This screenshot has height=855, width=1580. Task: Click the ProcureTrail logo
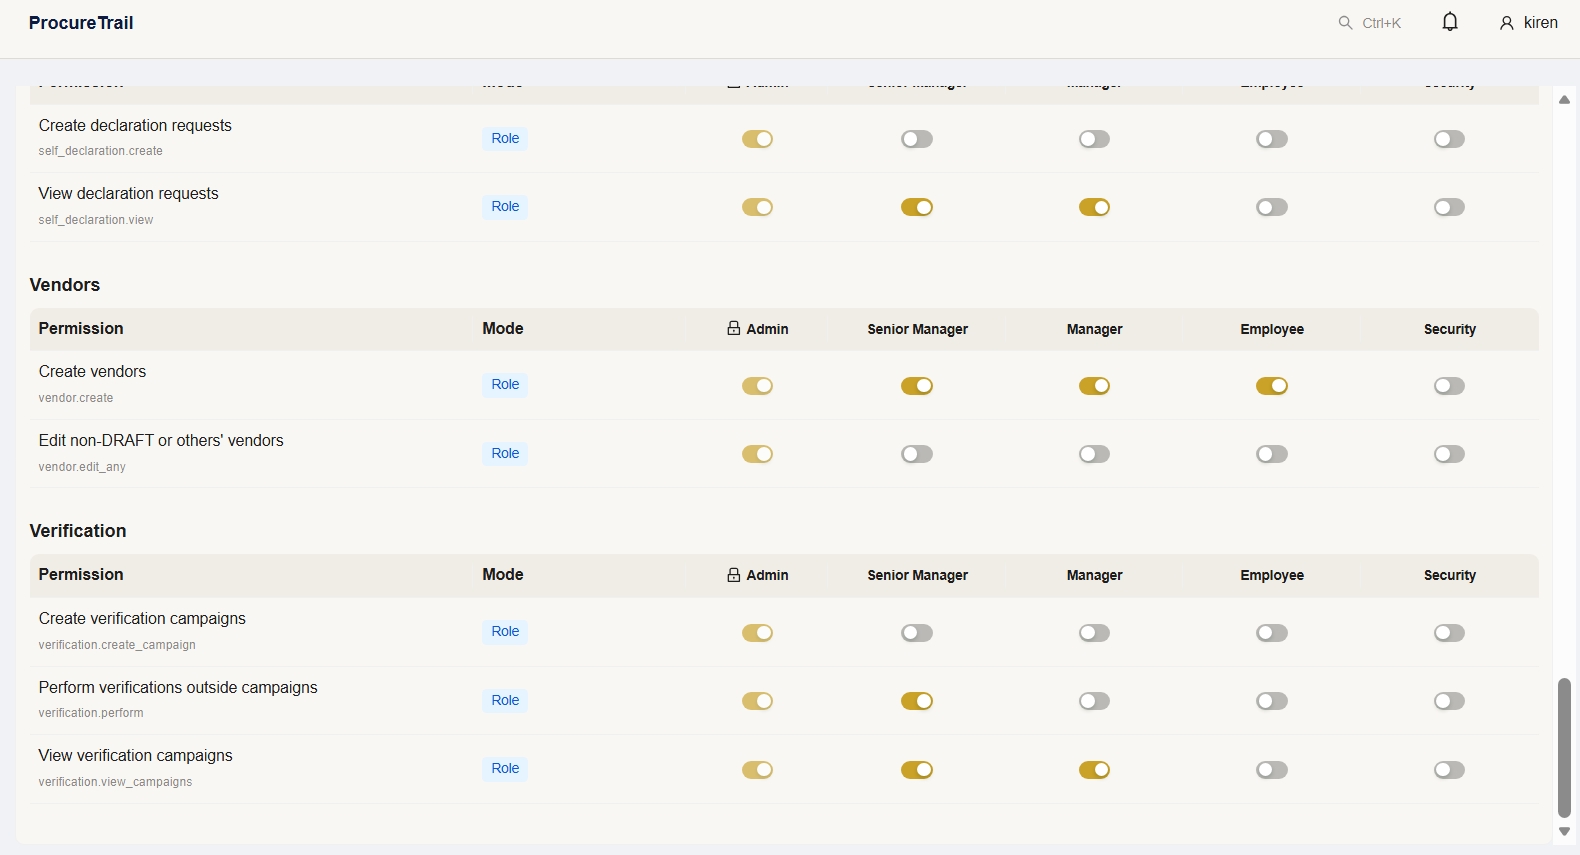click(x=81, y=23)
